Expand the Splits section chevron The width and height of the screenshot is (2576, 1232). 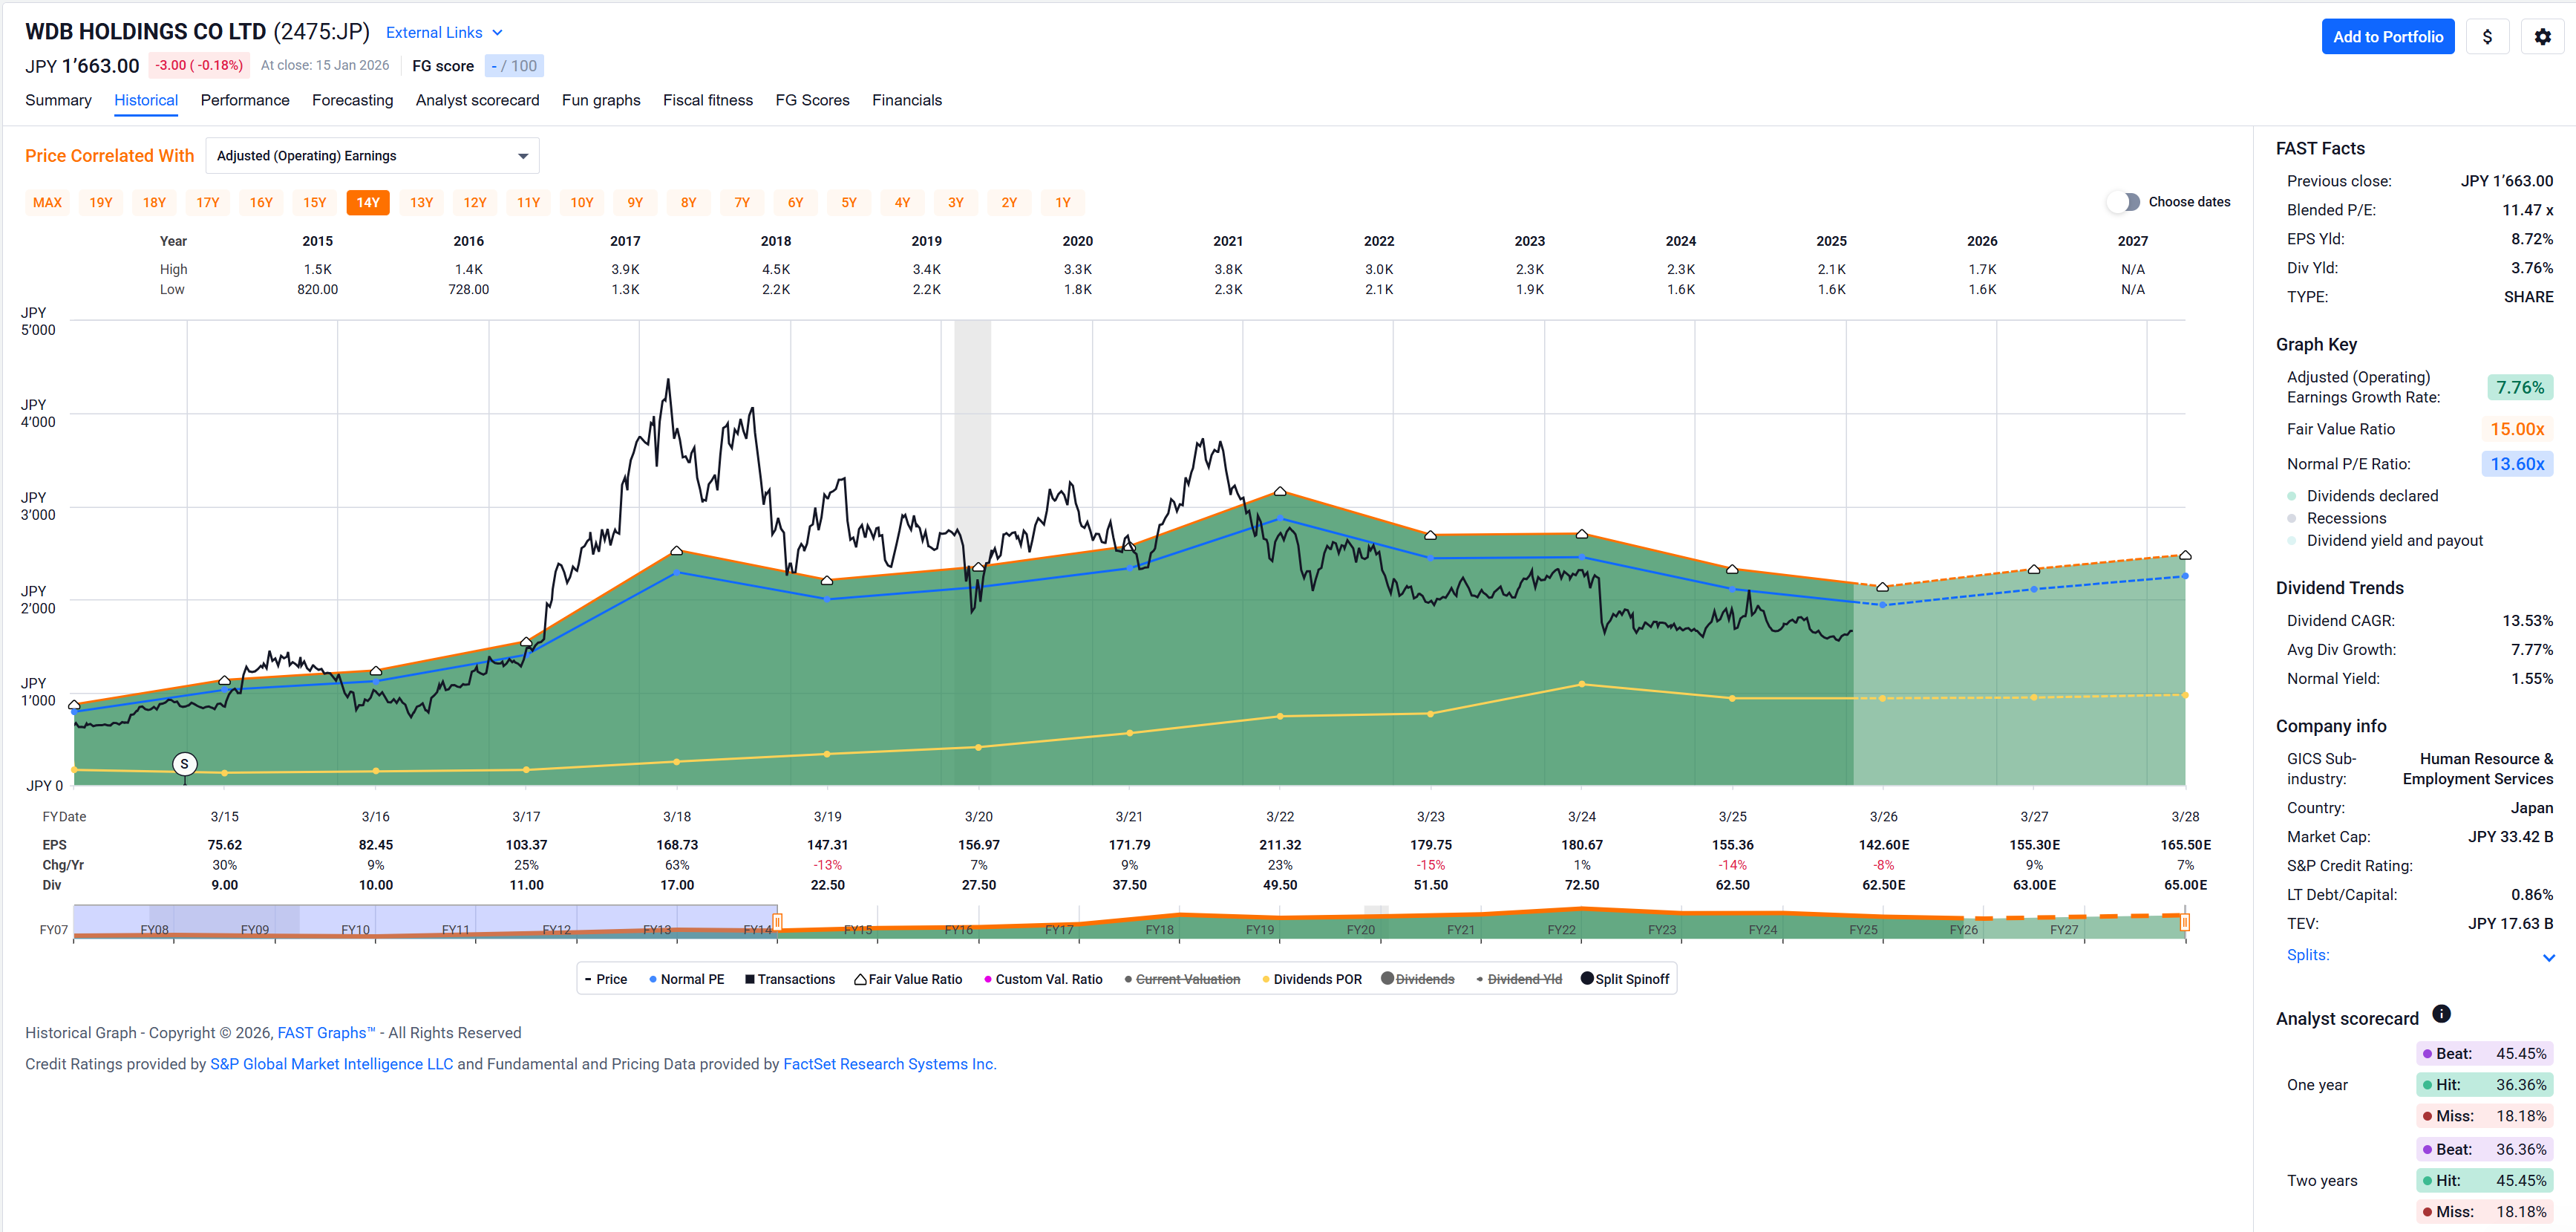(x=2548, y=957)
